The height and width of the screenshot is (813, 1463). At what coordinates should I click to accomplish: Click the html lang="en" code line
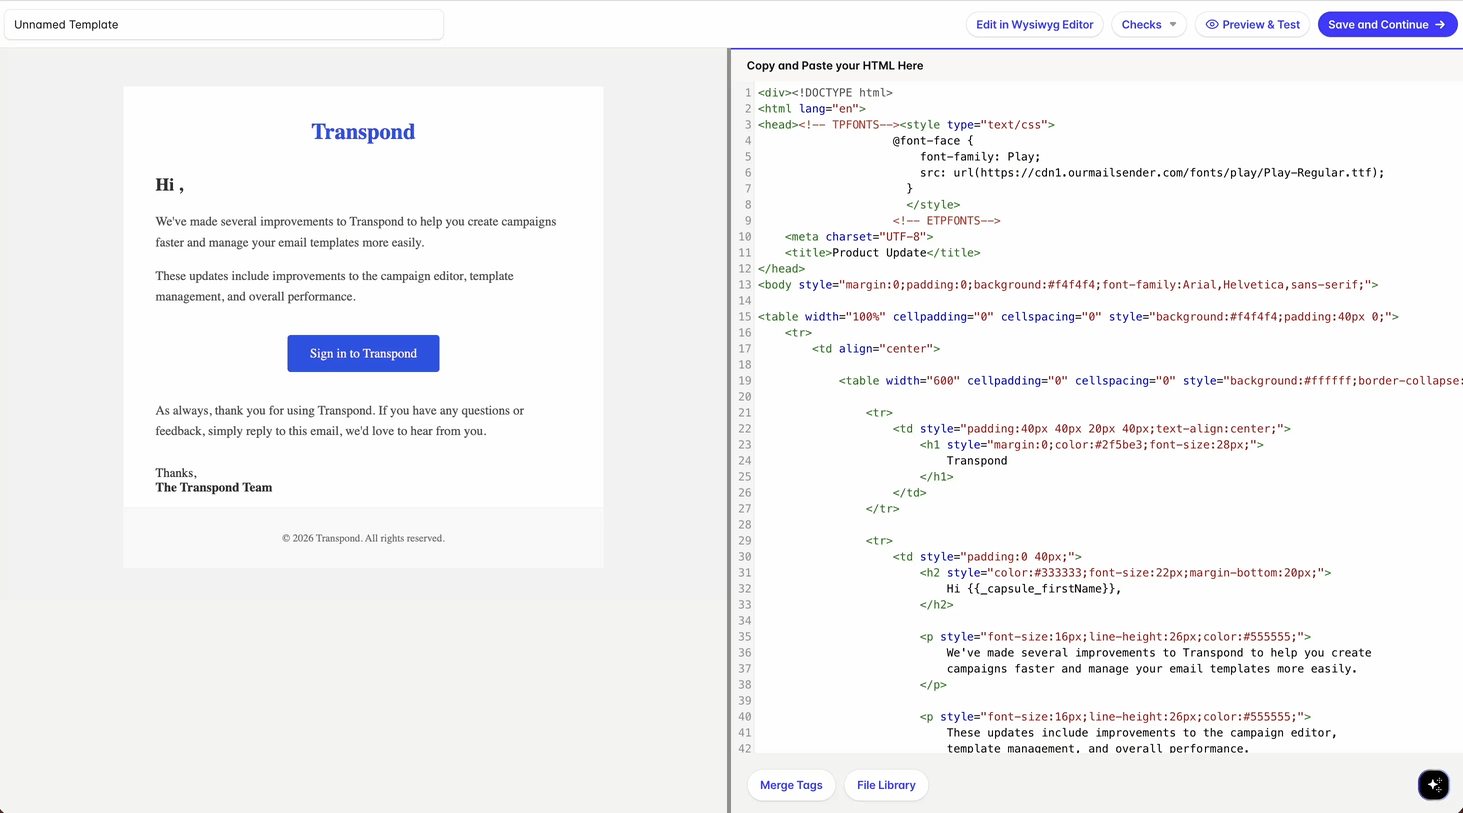pyautogui.click(x=811, y=109)
